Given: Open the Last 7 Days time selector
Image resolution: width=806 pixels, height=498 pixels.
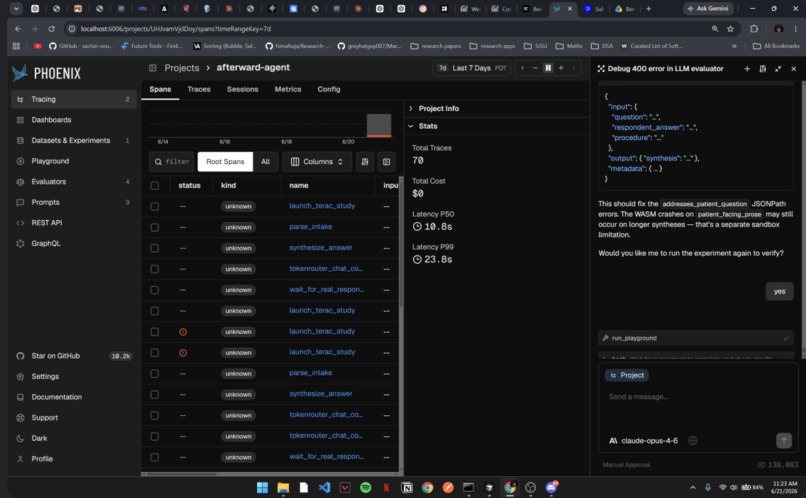Looking at the screenshot, I should click(472, 68).
